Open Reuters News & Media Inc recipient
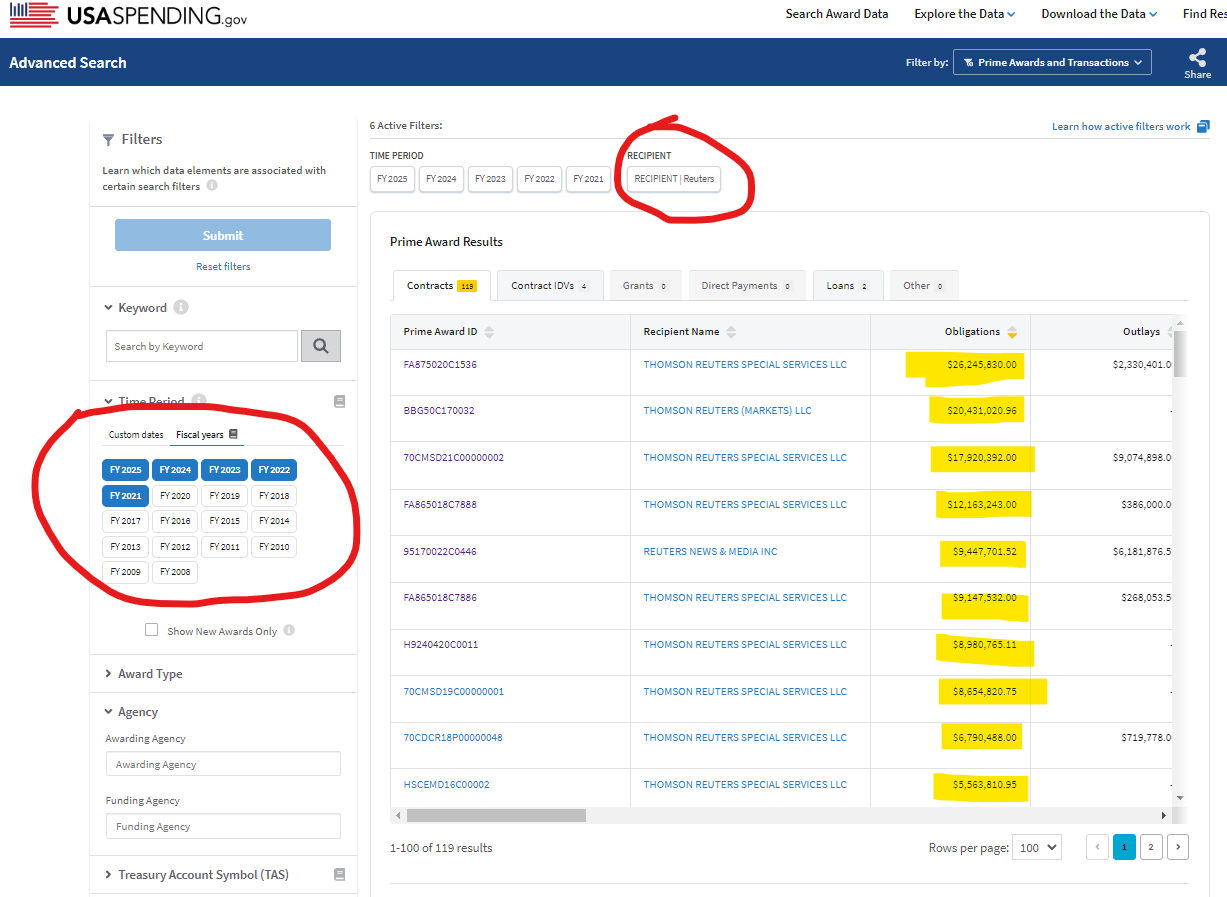 coord(710,552)
